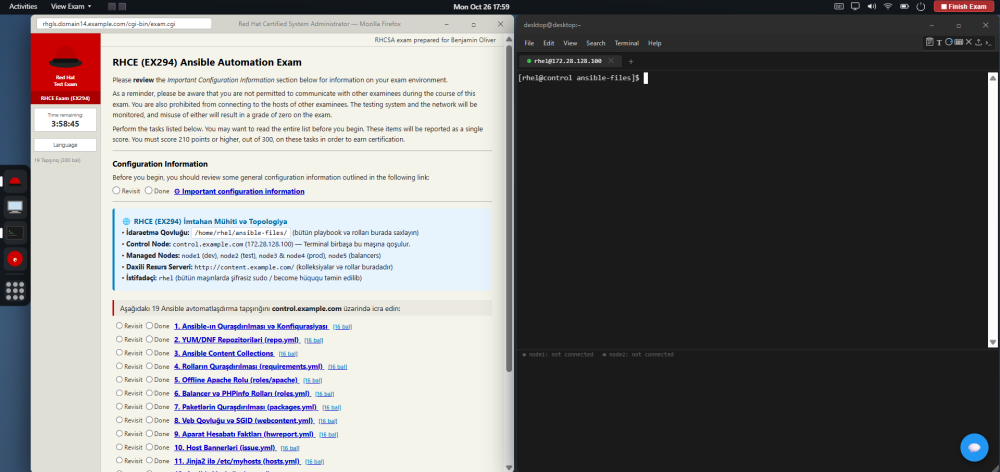Select Revisit for task 1 Ansible-ın Quraşdırılması
The height and width of the screenshot is (472, 1000).
pos(119,326)
